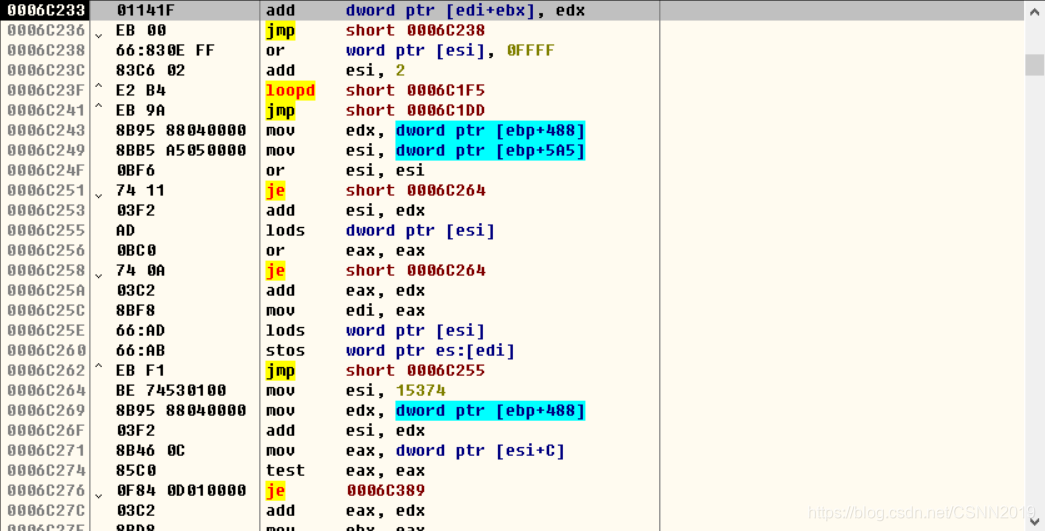Click operand short 0006C1DD

point(415,111)
